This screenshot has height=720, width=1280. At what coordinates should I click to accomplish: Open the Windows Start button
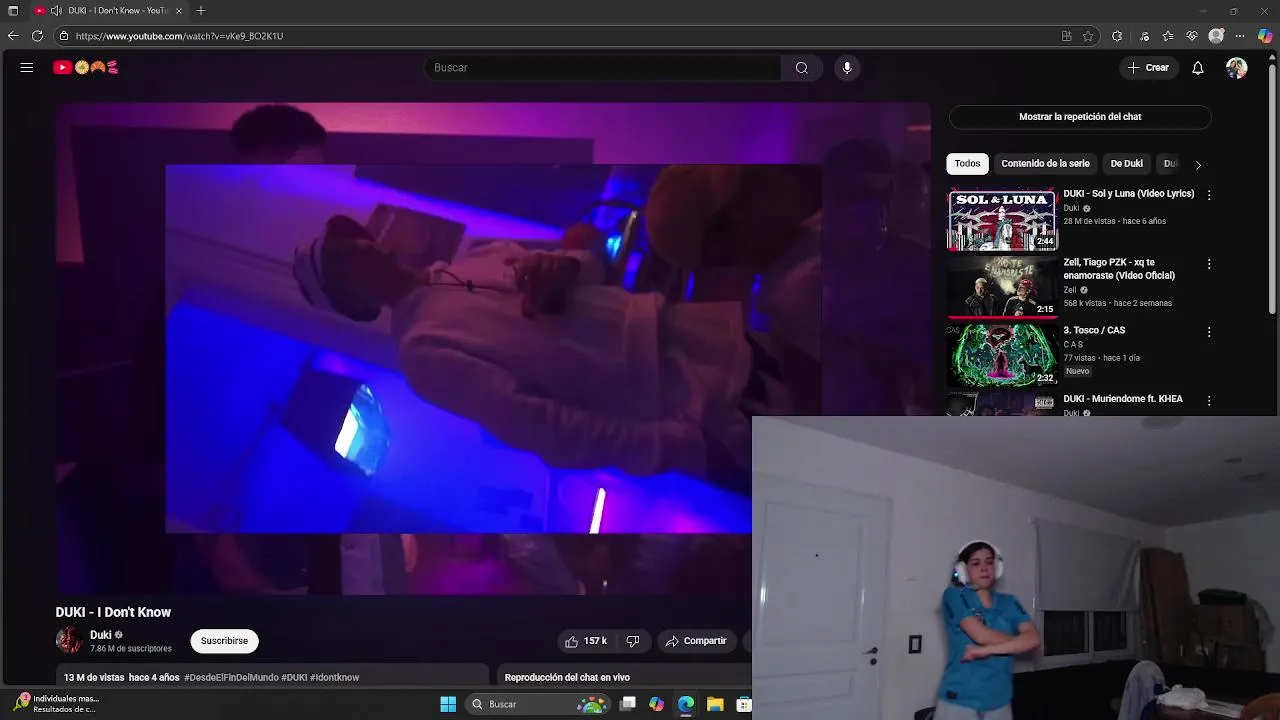448,704
